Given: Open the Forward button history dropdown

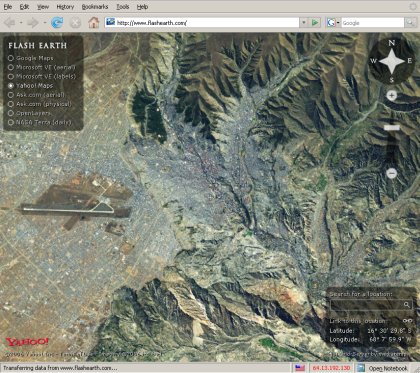Looking at the screenshot, I should pyautogui.click(x=44, y=23).
